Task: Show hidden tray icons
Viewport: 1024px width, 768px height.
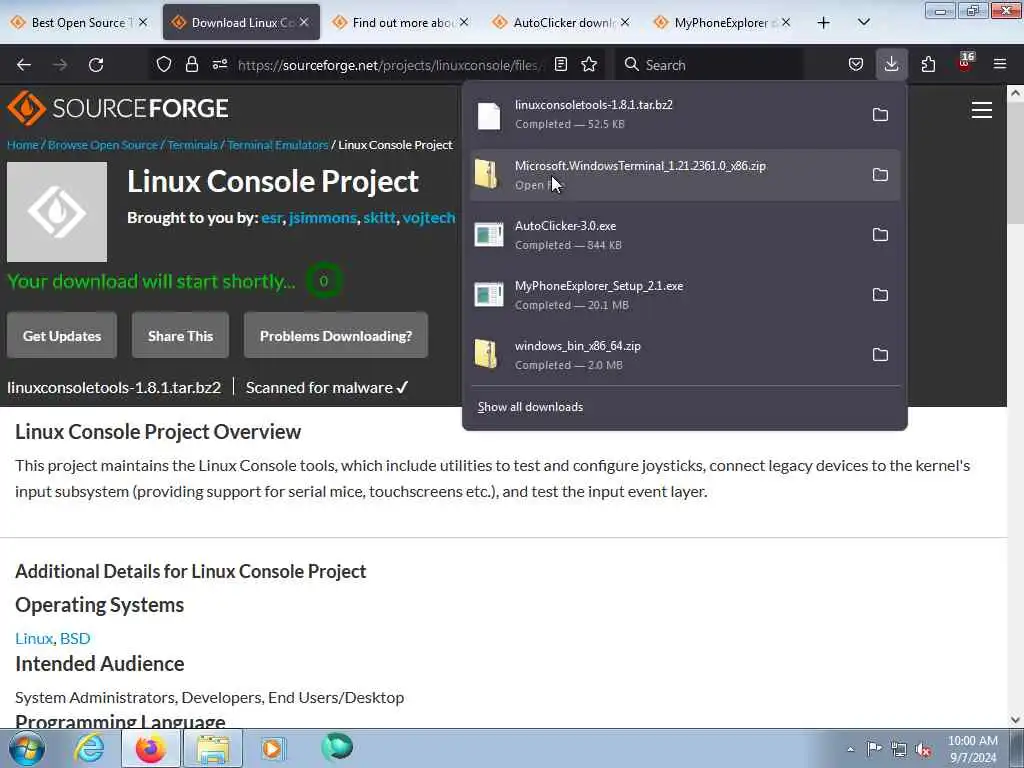Action: 850,749
